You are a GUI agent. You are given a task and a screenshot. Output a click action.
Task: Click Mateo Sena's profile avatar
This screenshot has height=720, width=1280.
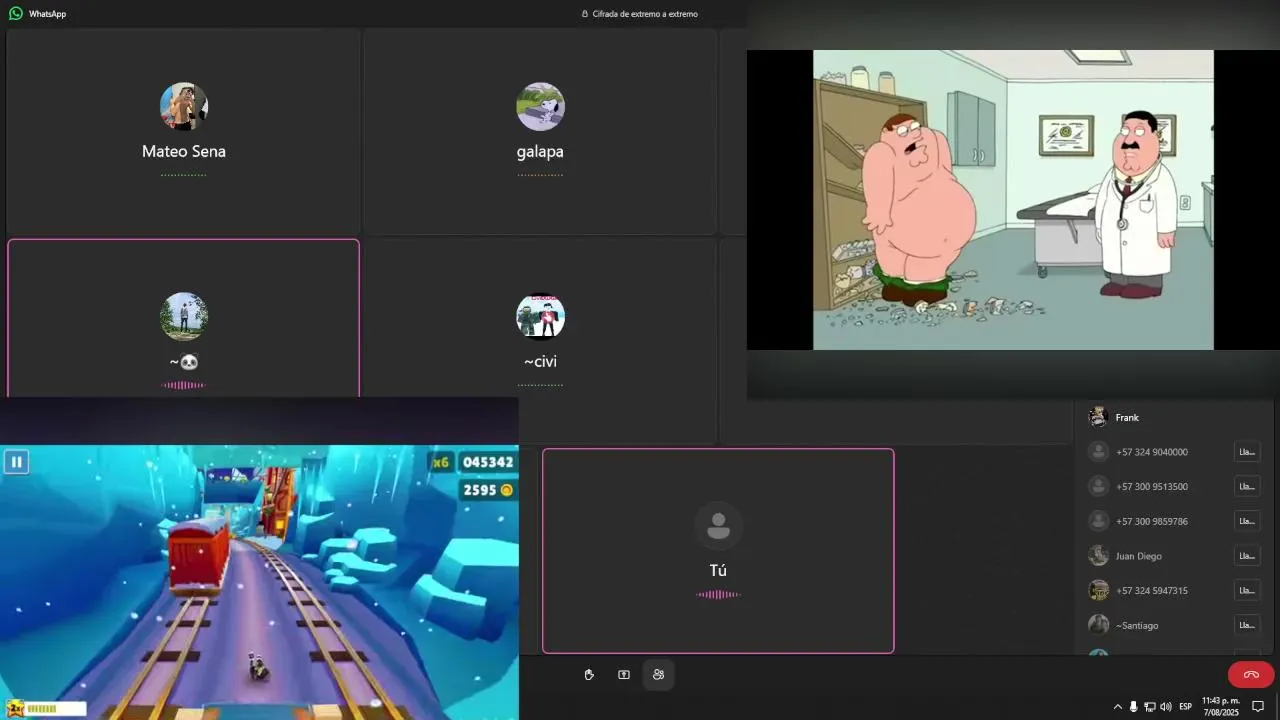184,106
